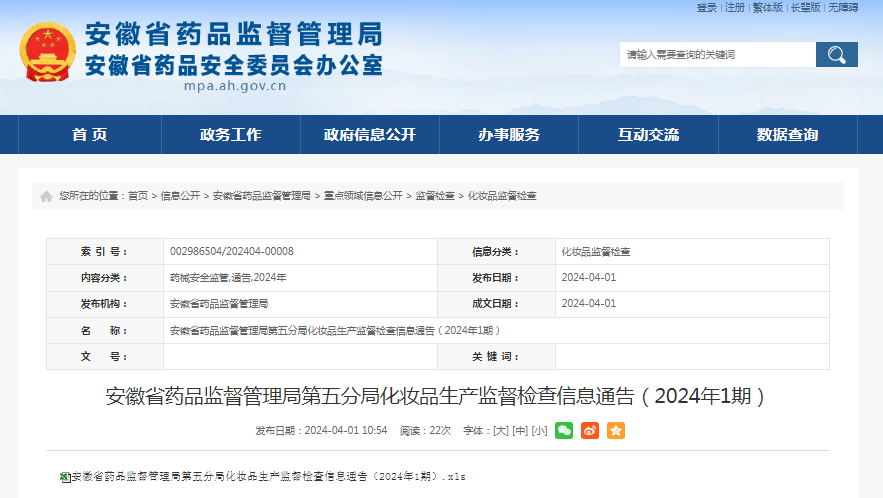Open the 办事服务 navigation menu
This screenshot has height=498, width=883.
[508, 135]
